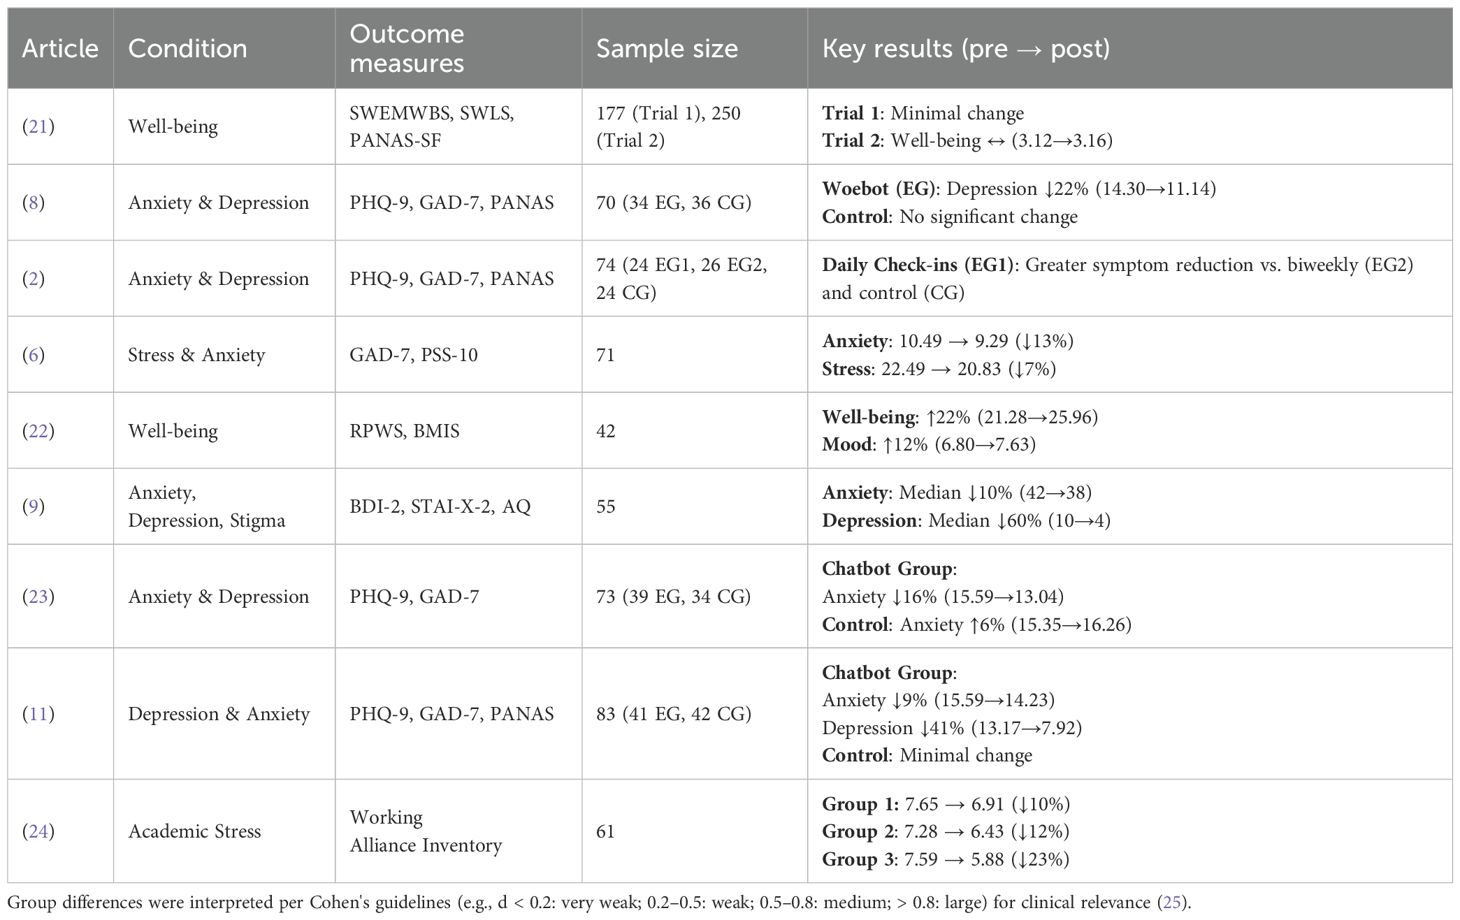Open reference 23 citation link

[x=38, y=597]
